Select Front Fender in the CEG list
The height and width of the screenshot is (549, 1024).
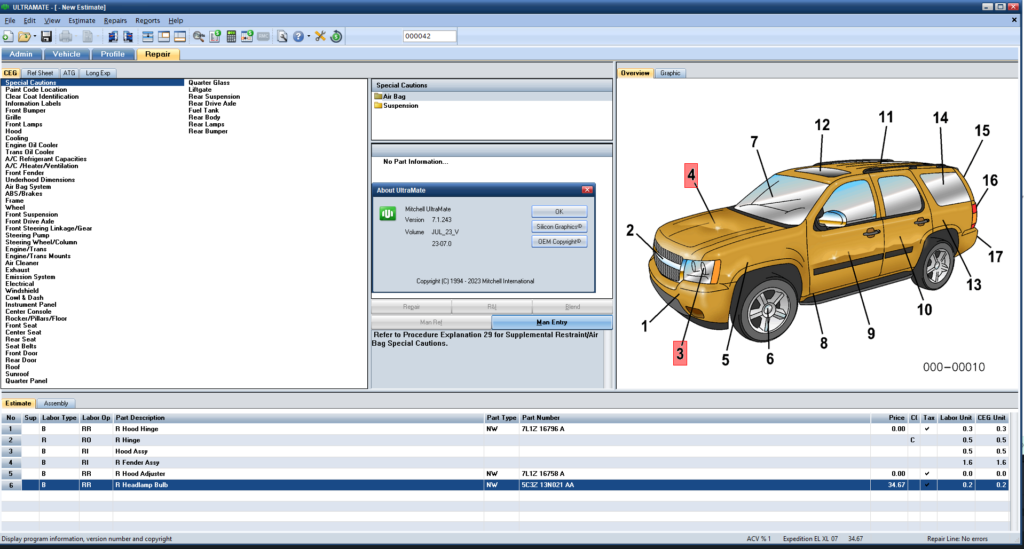pos(25,173)
